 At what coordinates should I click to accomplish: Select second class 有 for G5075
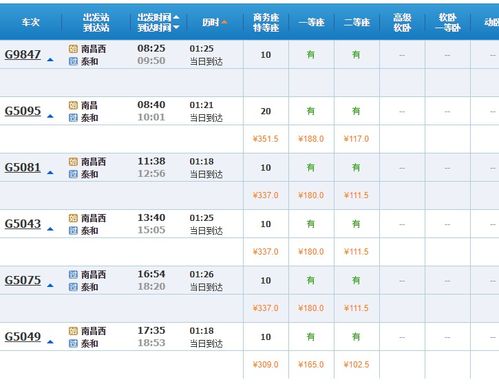click(356, 280)
